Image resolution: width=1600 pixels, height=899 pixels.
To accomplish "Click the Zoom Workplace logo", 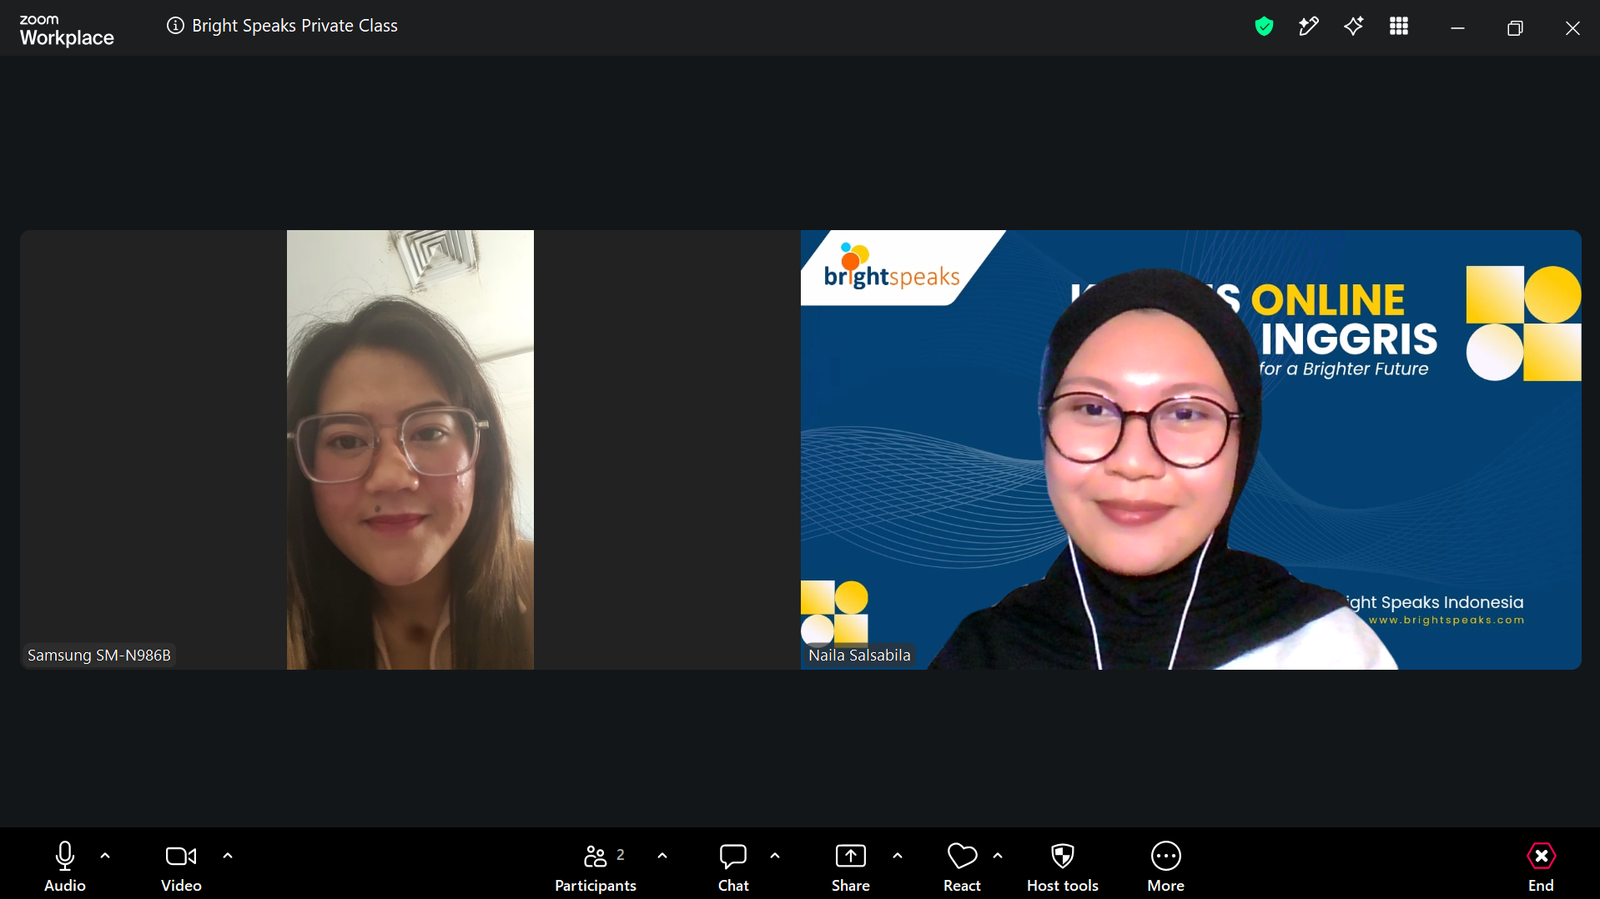I will coord(66,31).
